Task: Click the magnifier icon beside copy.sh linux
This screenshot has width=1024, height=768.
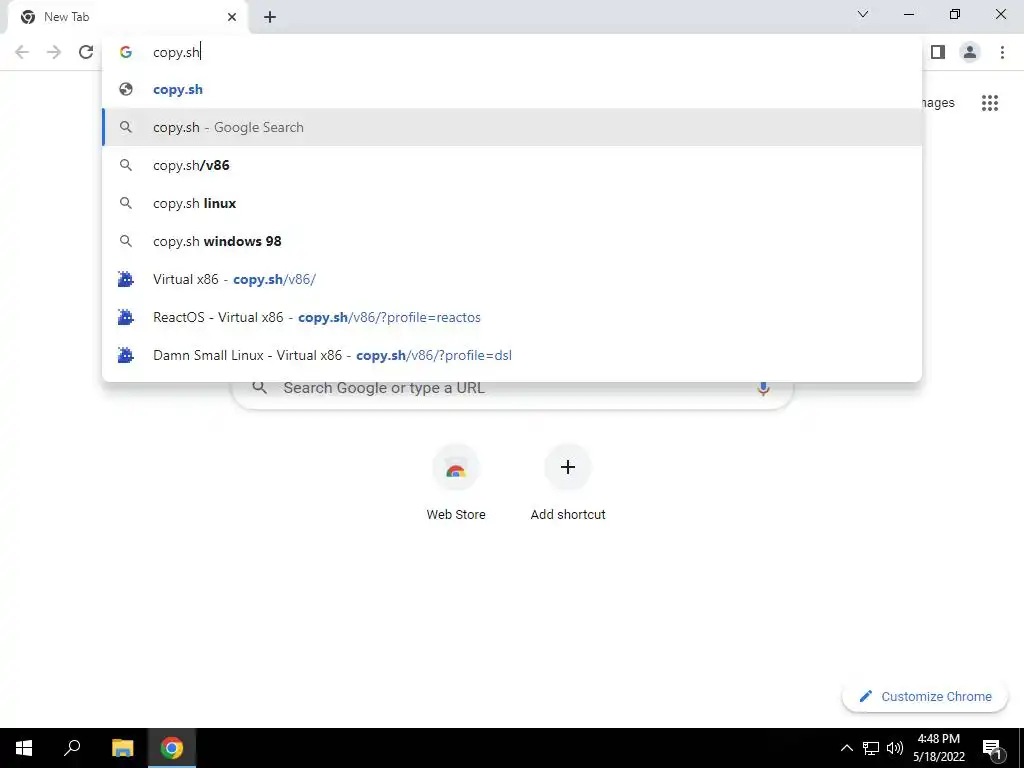Action: pos(126,203)
